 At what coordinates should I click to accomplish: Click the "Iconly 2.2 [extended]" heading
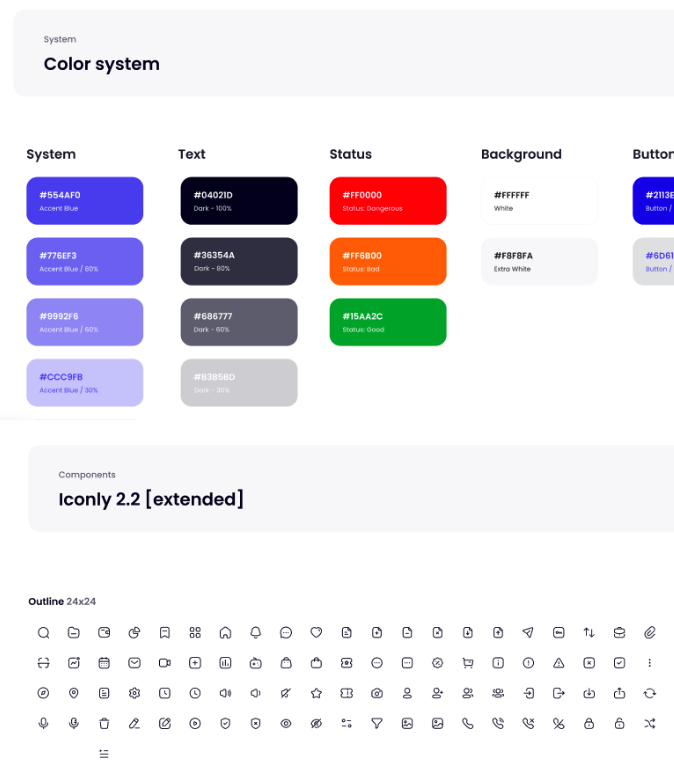coord(151,499)
